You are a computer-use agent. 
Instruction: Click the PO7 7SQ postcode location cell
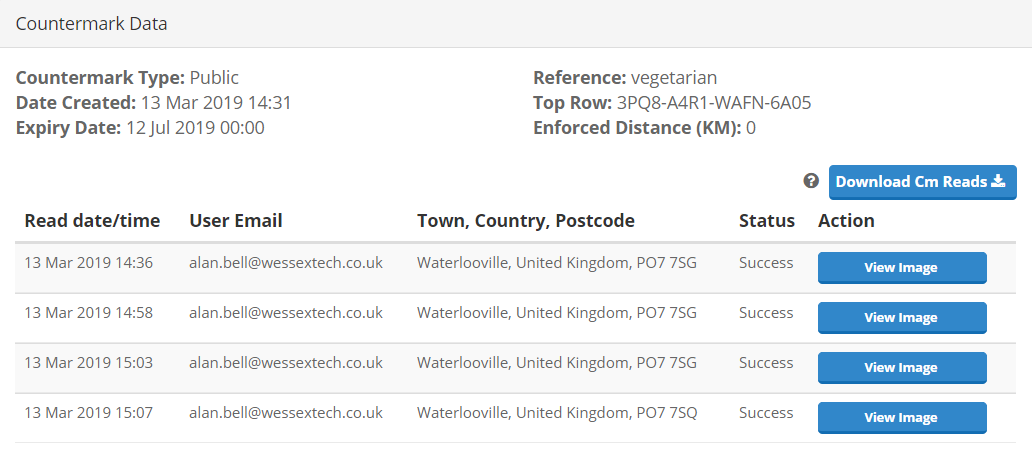[557, 413]
